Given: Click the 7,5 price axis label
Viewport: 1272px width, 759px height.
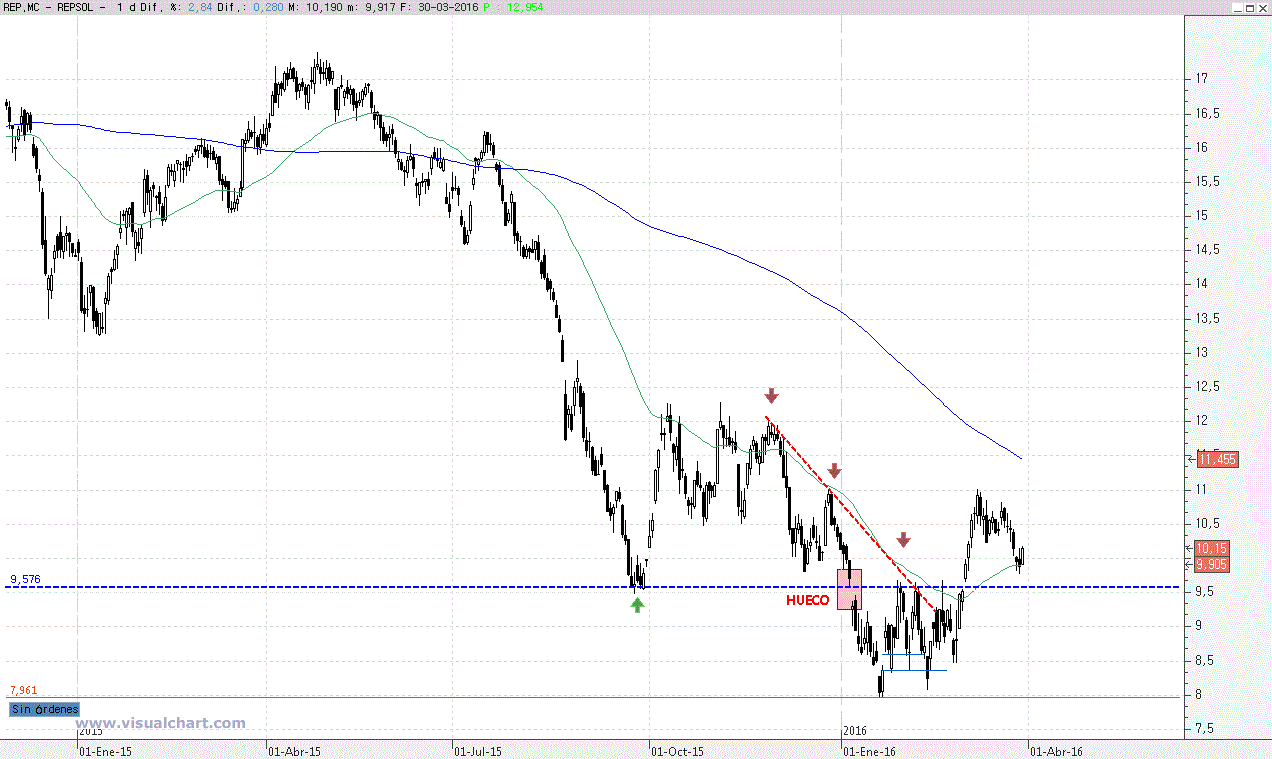Looking at the screenshot, I should click(1206, 728).
